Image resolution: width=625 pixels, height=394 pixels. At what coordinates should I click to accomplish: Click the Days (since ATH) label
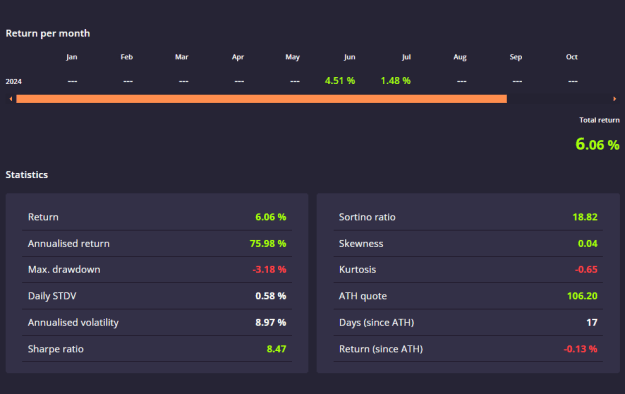[x=377, y=323]
